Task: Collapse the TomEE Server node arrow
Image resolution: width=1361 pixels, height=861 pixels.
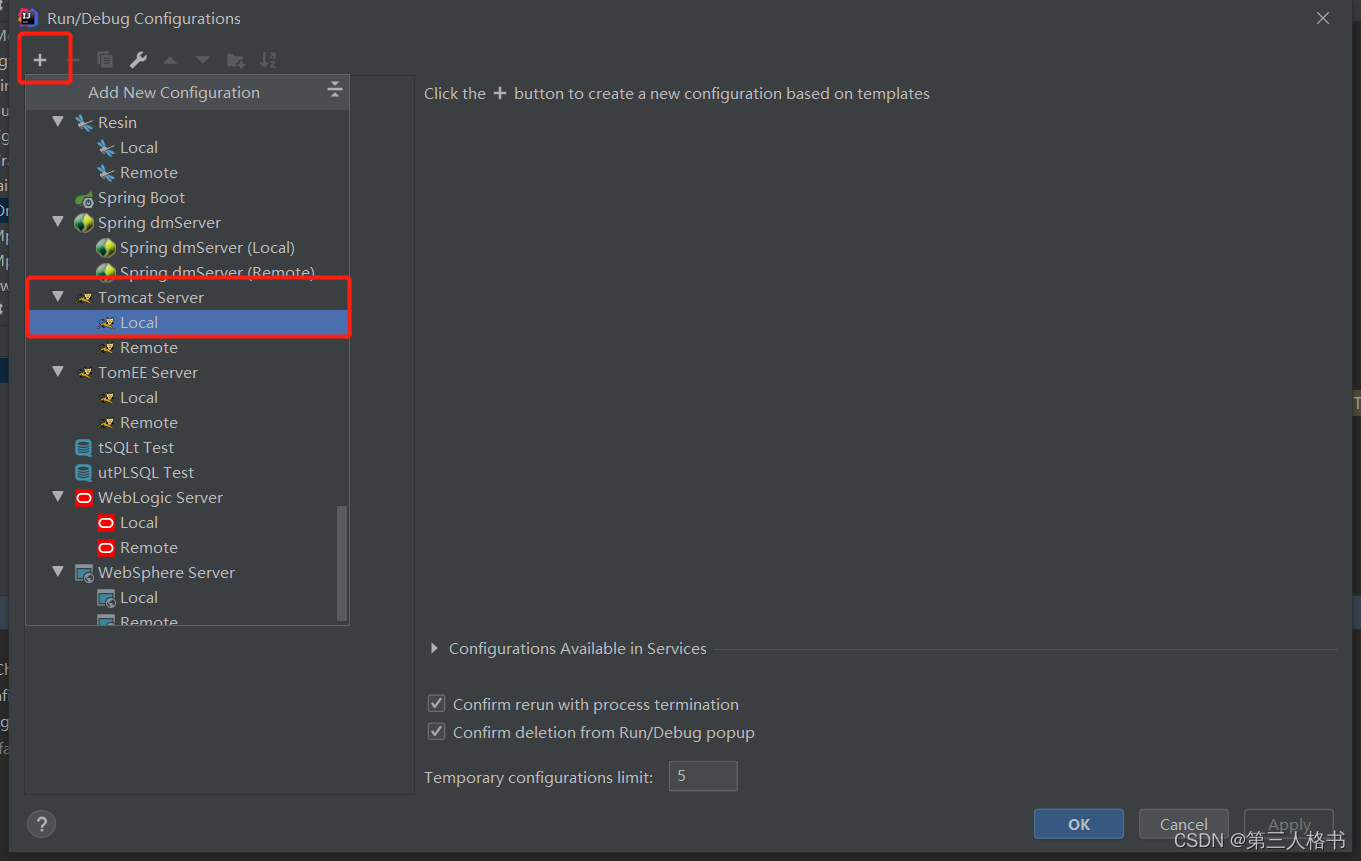Action: [58, 372]
